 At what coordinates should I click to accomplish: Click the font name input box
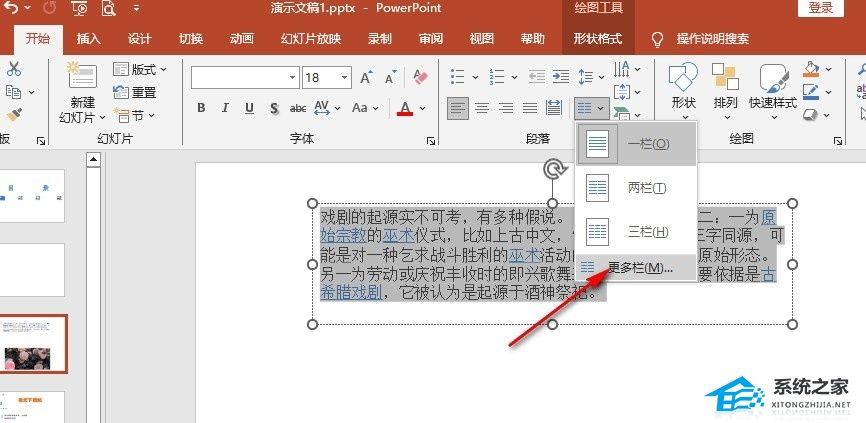244,77
